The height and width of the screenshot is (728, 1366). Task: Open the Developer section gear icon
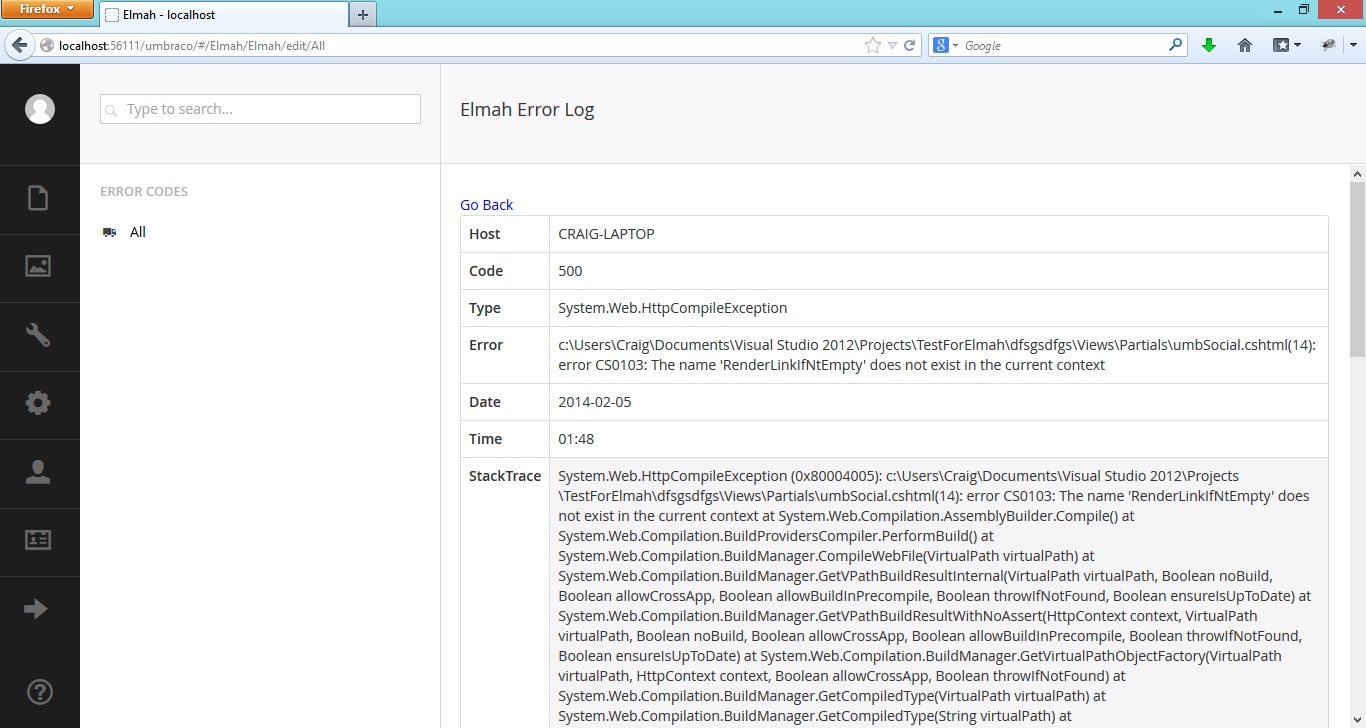click(38, 403)
